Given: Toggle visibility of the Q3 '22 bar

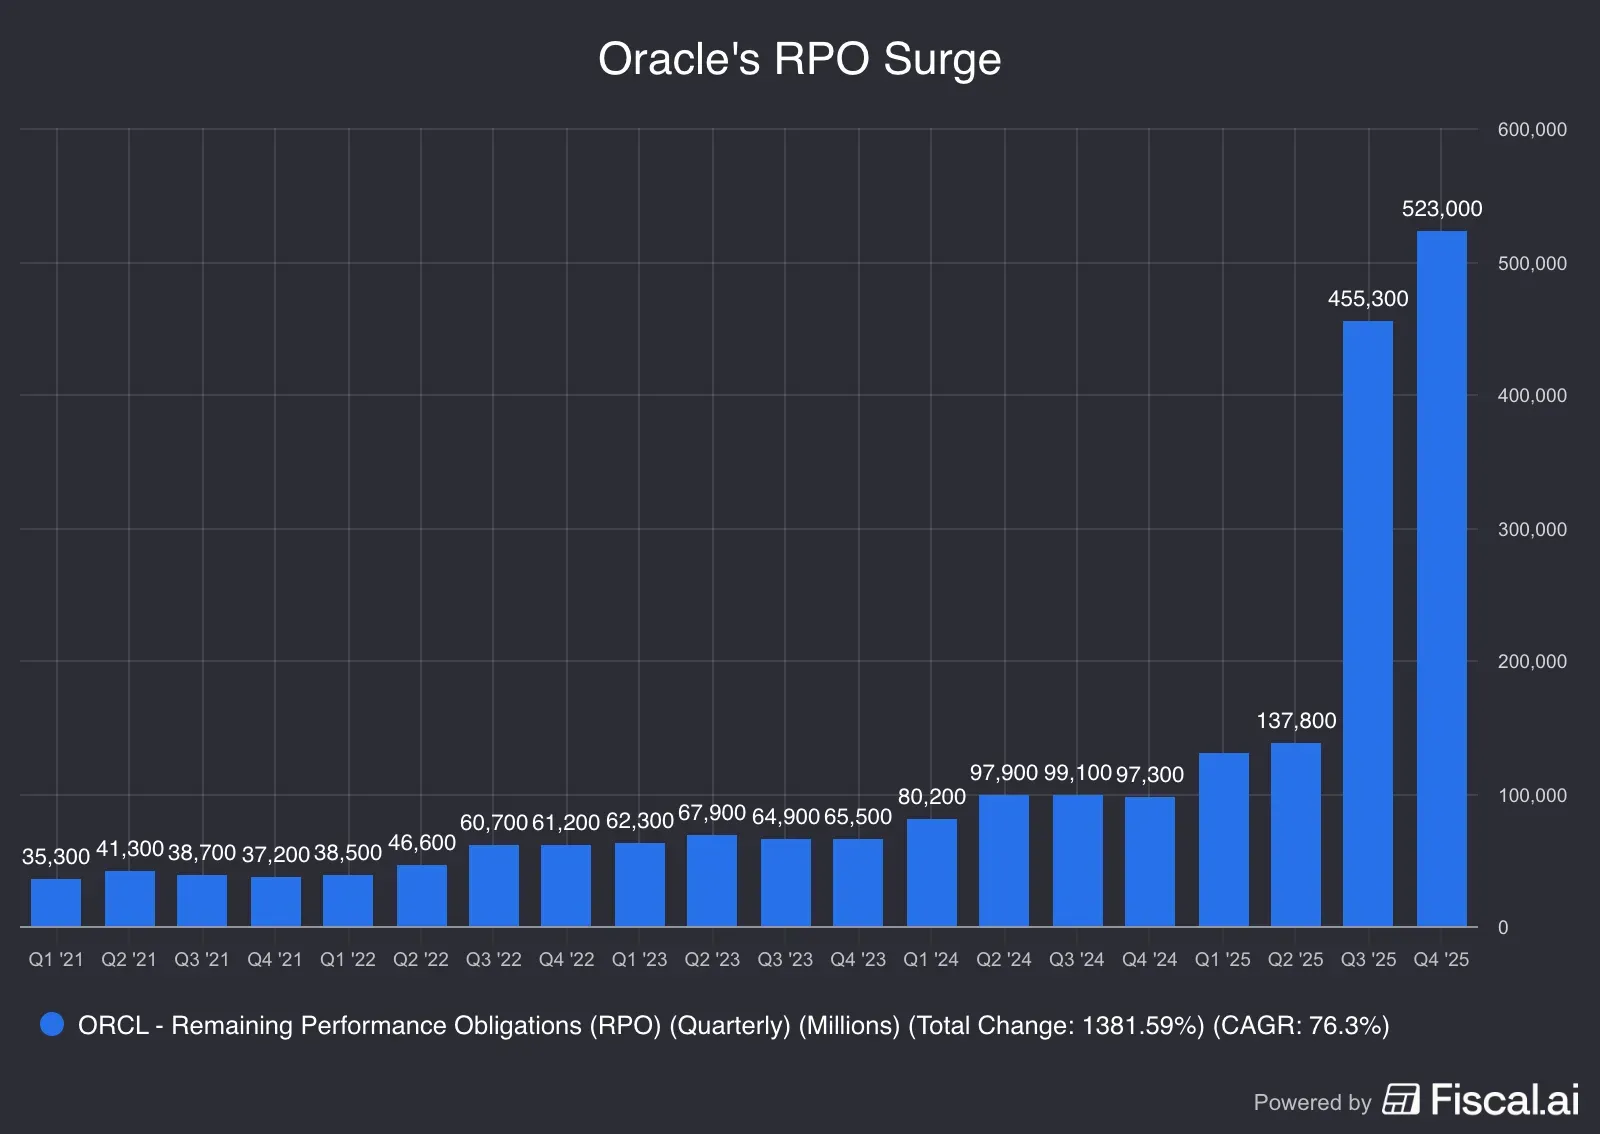Looking at the screenshot, I should [495, 885].
